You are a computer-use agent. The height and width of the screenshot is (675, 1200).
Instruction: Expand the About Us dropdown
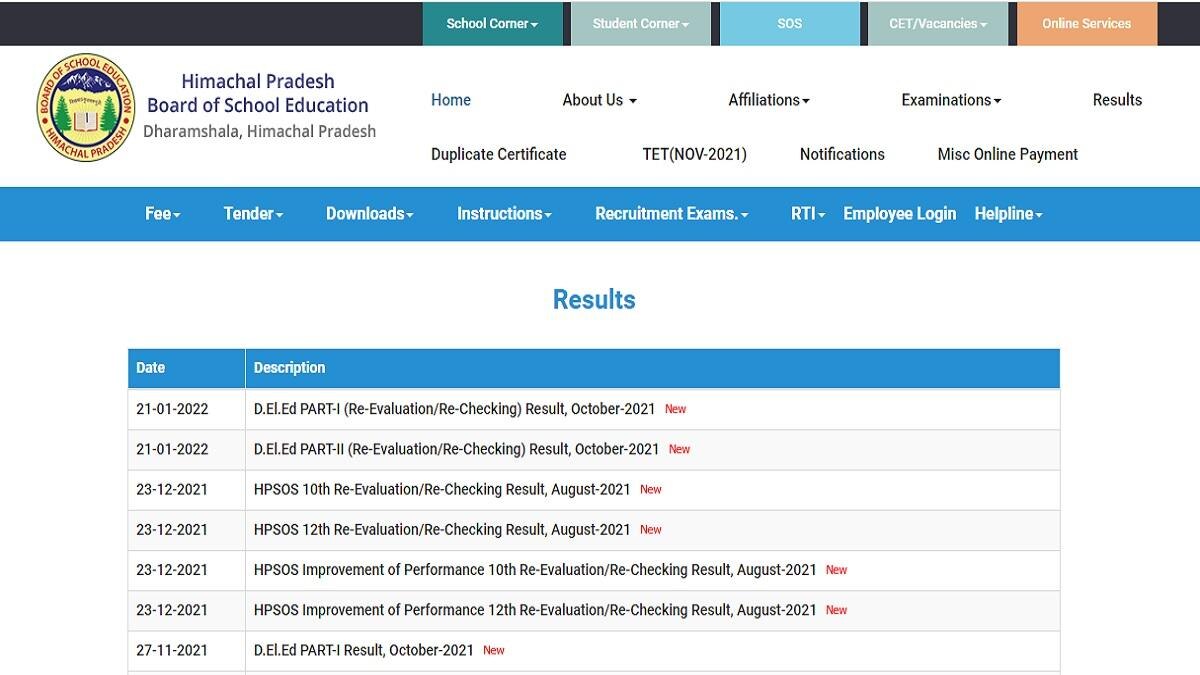598,100
